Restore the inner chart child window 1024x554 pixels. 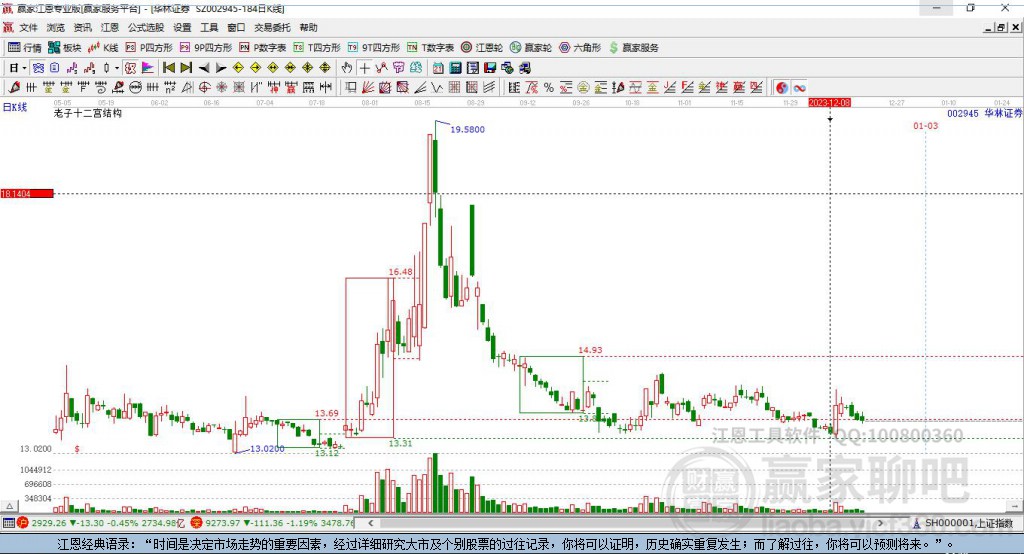1001,27
